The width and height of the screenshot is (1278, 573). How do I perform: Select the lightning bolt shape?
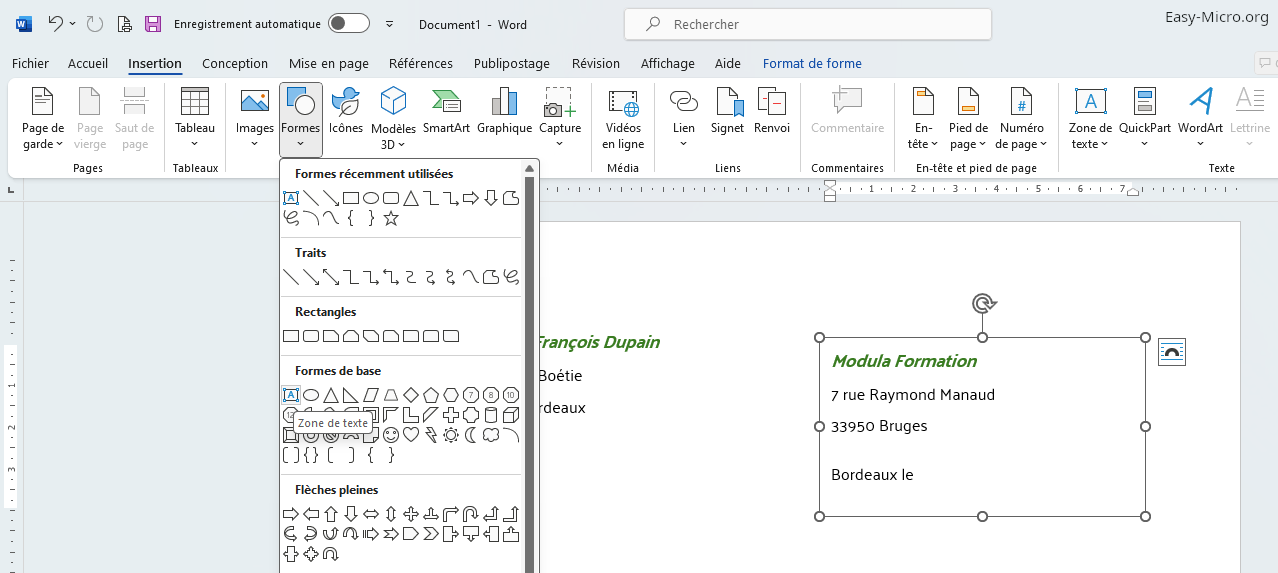click(x=431, y=435)
